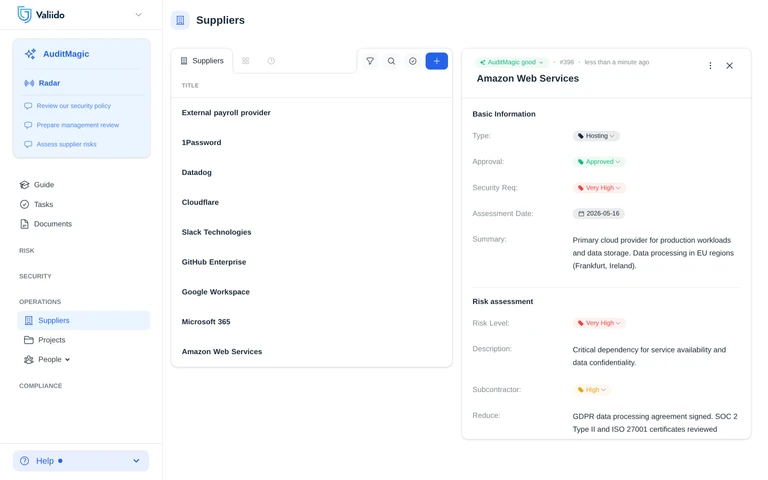Image resolution: width=768 pixels, height=480 pixels.
Task: Click the Valiido shield logo
Action: click(24, 14)
